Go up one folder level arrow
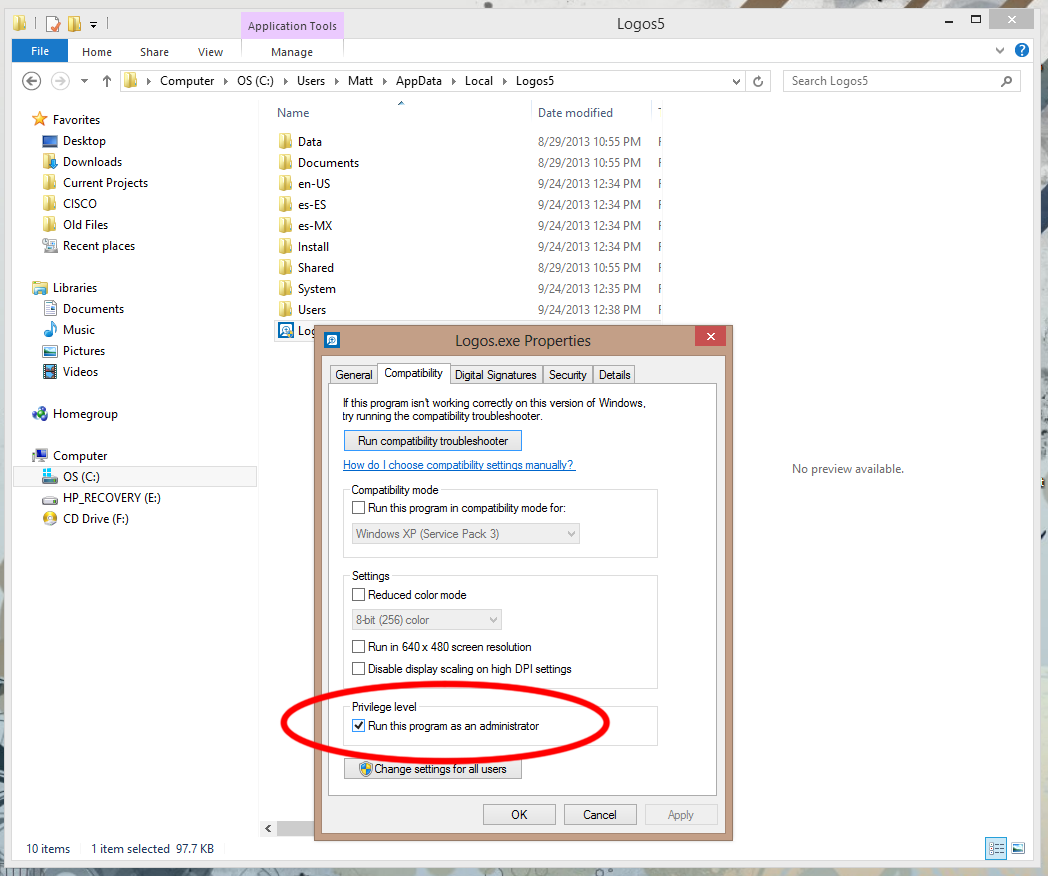This screenshot has width=1048, height=876. coord(107,81)
